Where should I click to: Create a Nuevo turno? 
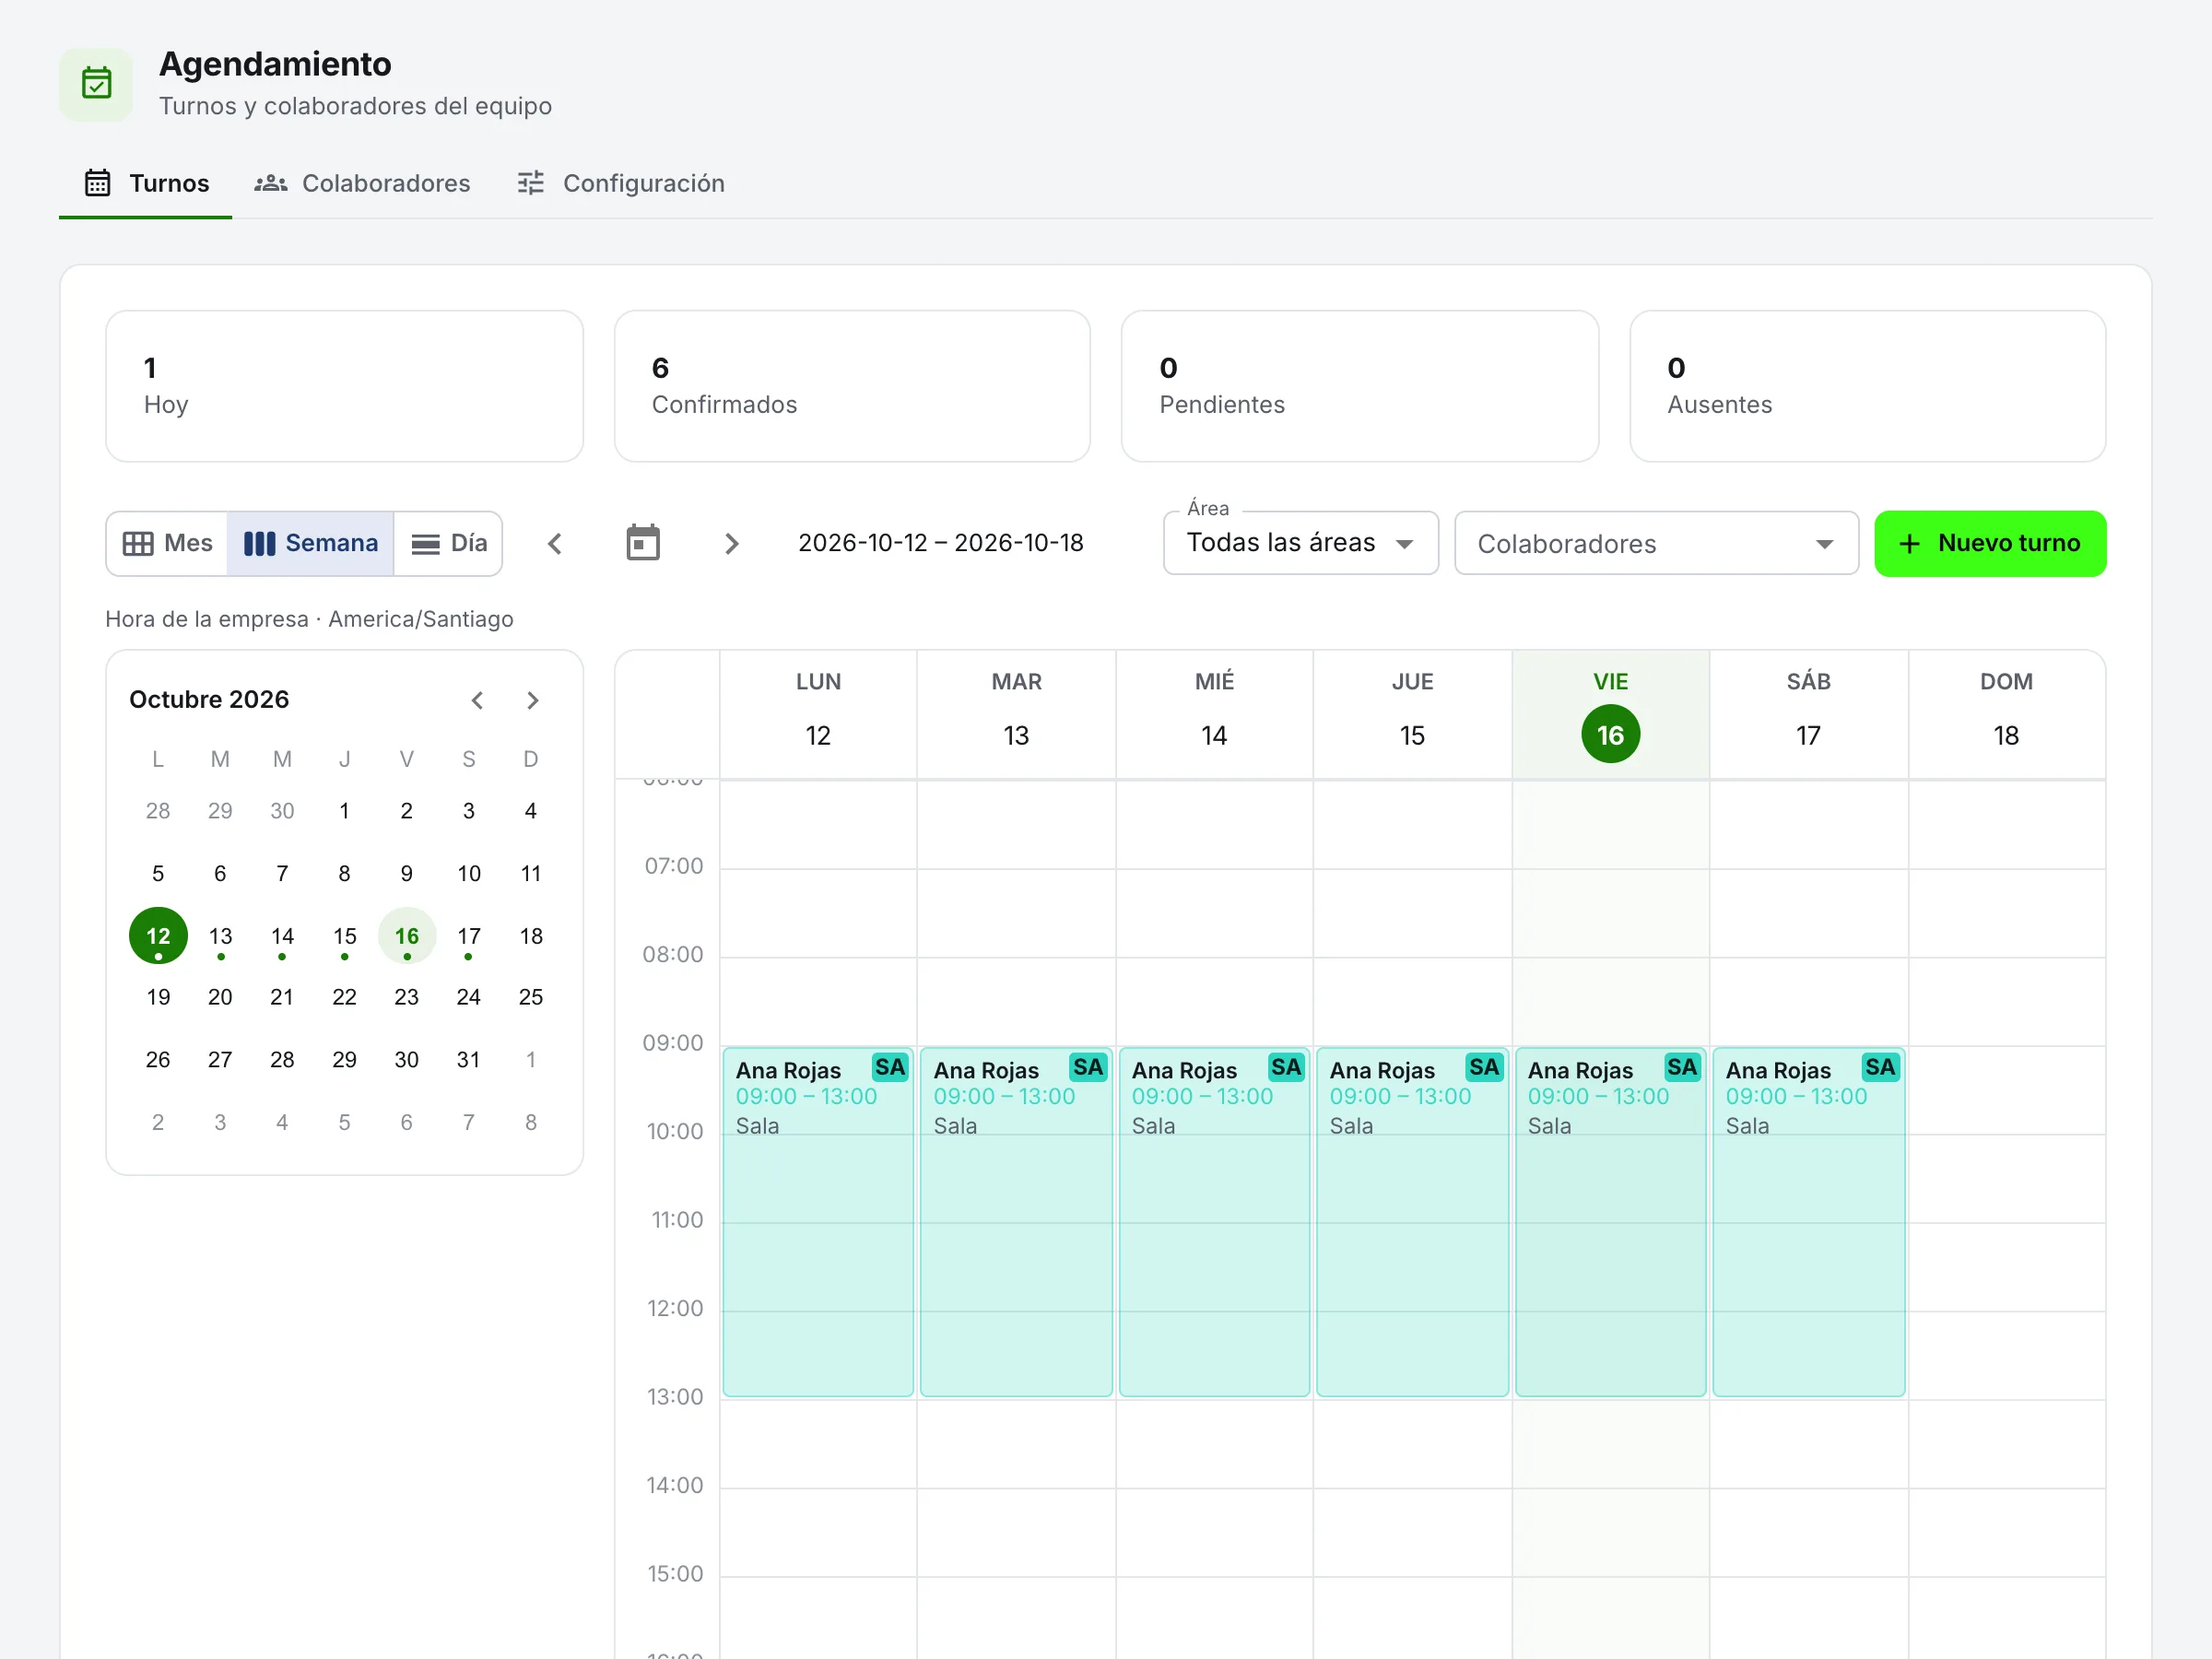coord(1990,543)
